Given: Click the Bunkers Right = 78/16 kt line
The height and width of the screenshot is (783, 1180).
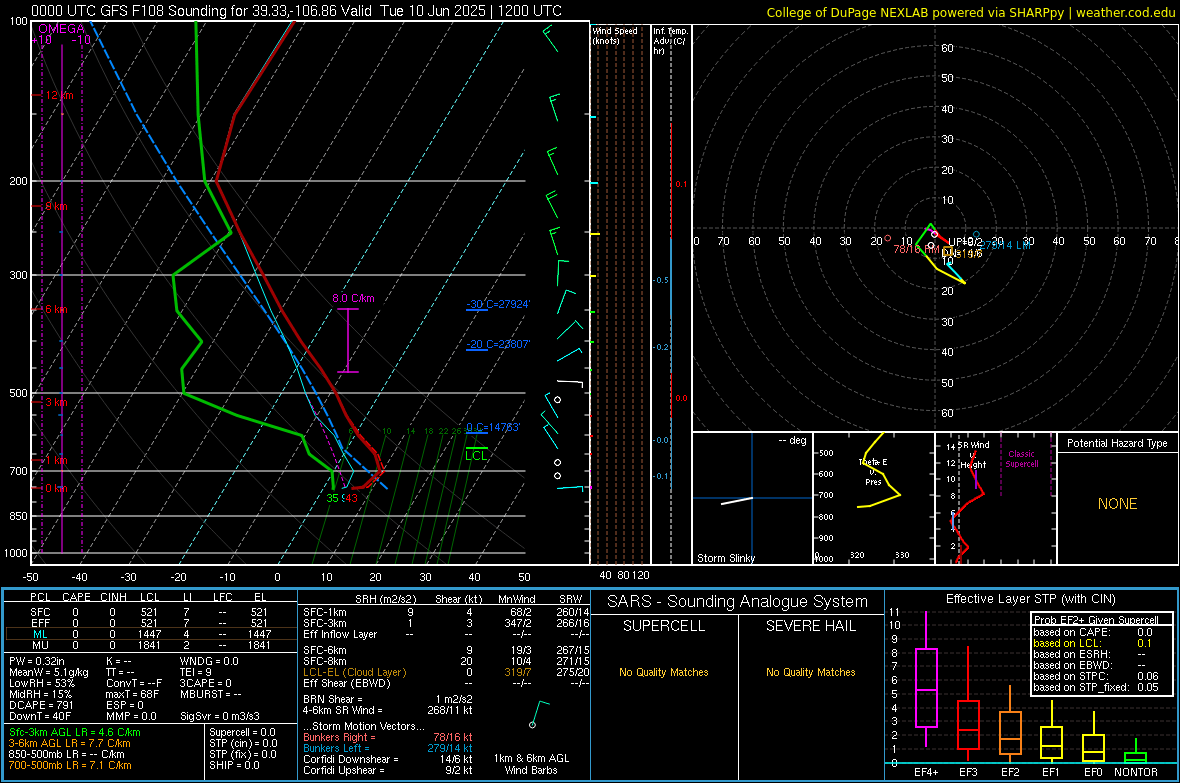Looking at the screenshot, I should tap(388, 737).
